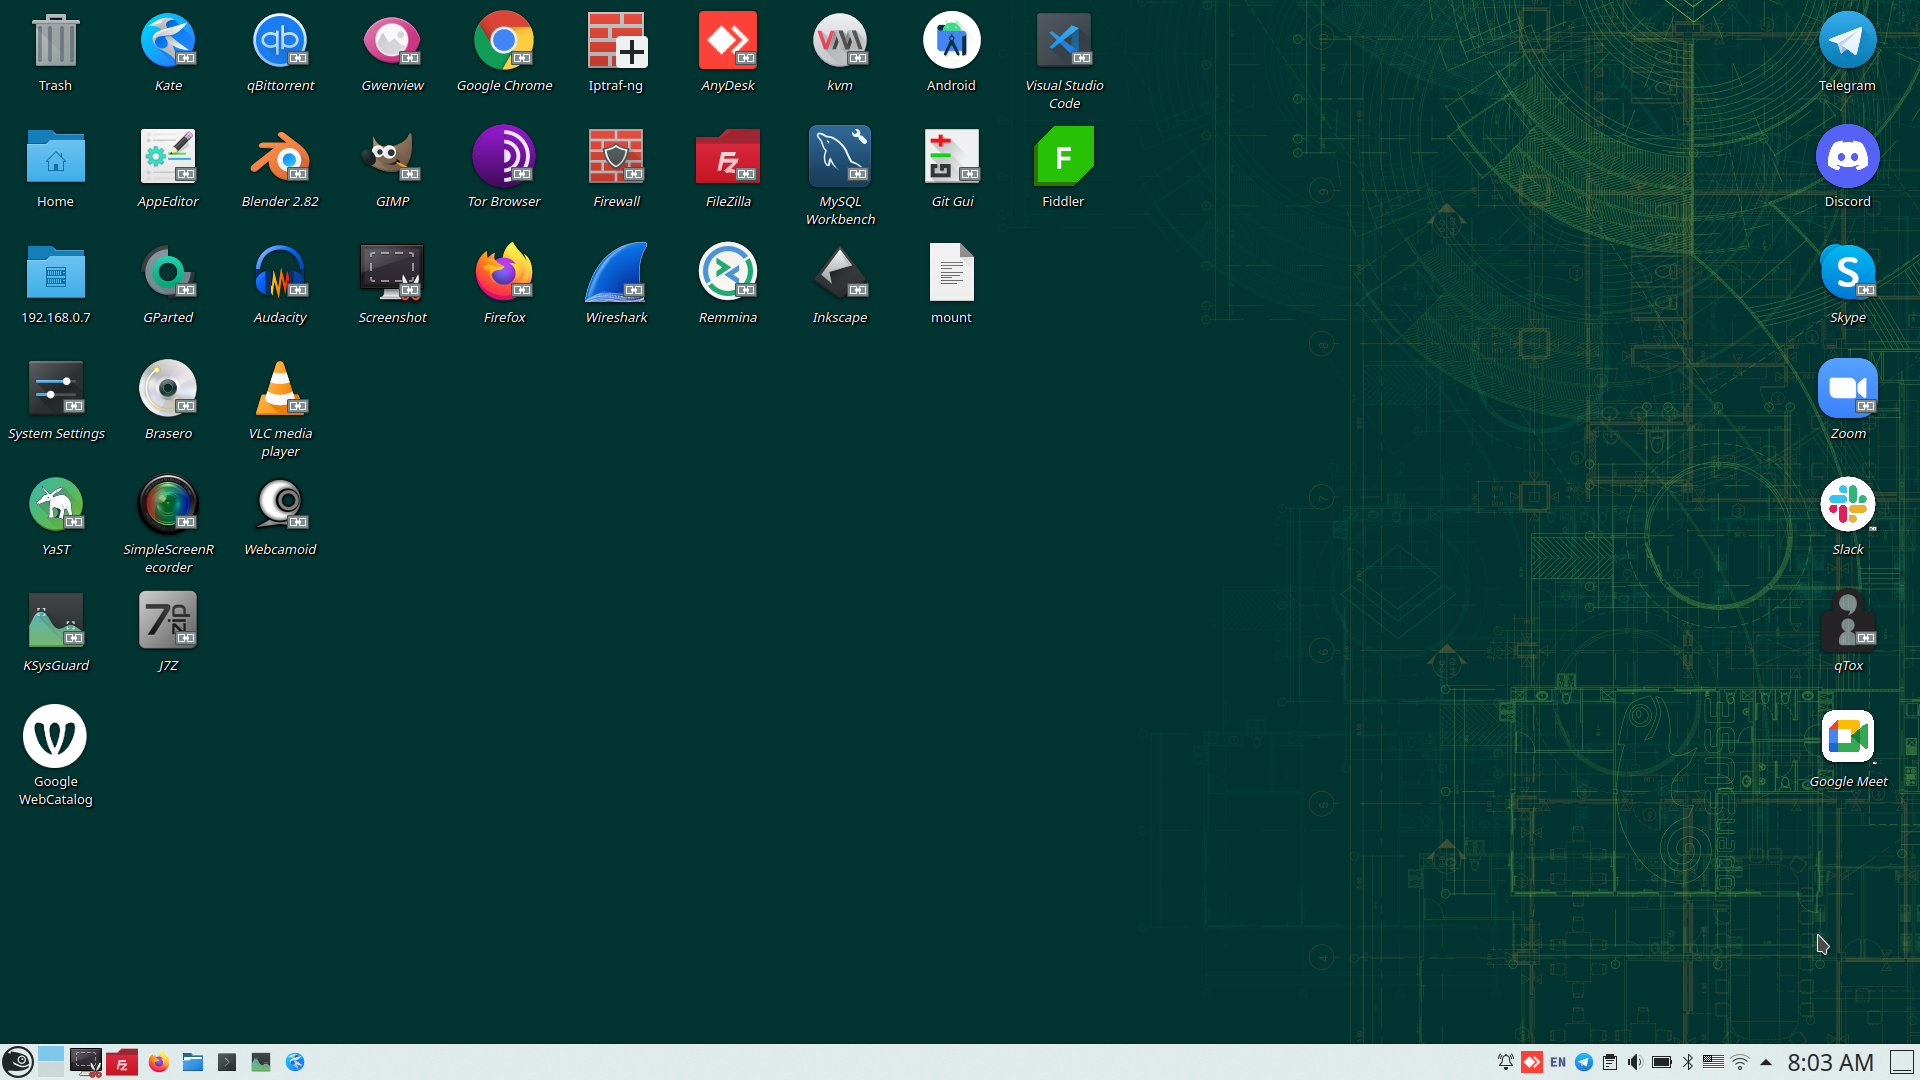
Task: Click the Show Desktop button in panel
Action: 1902,1062
